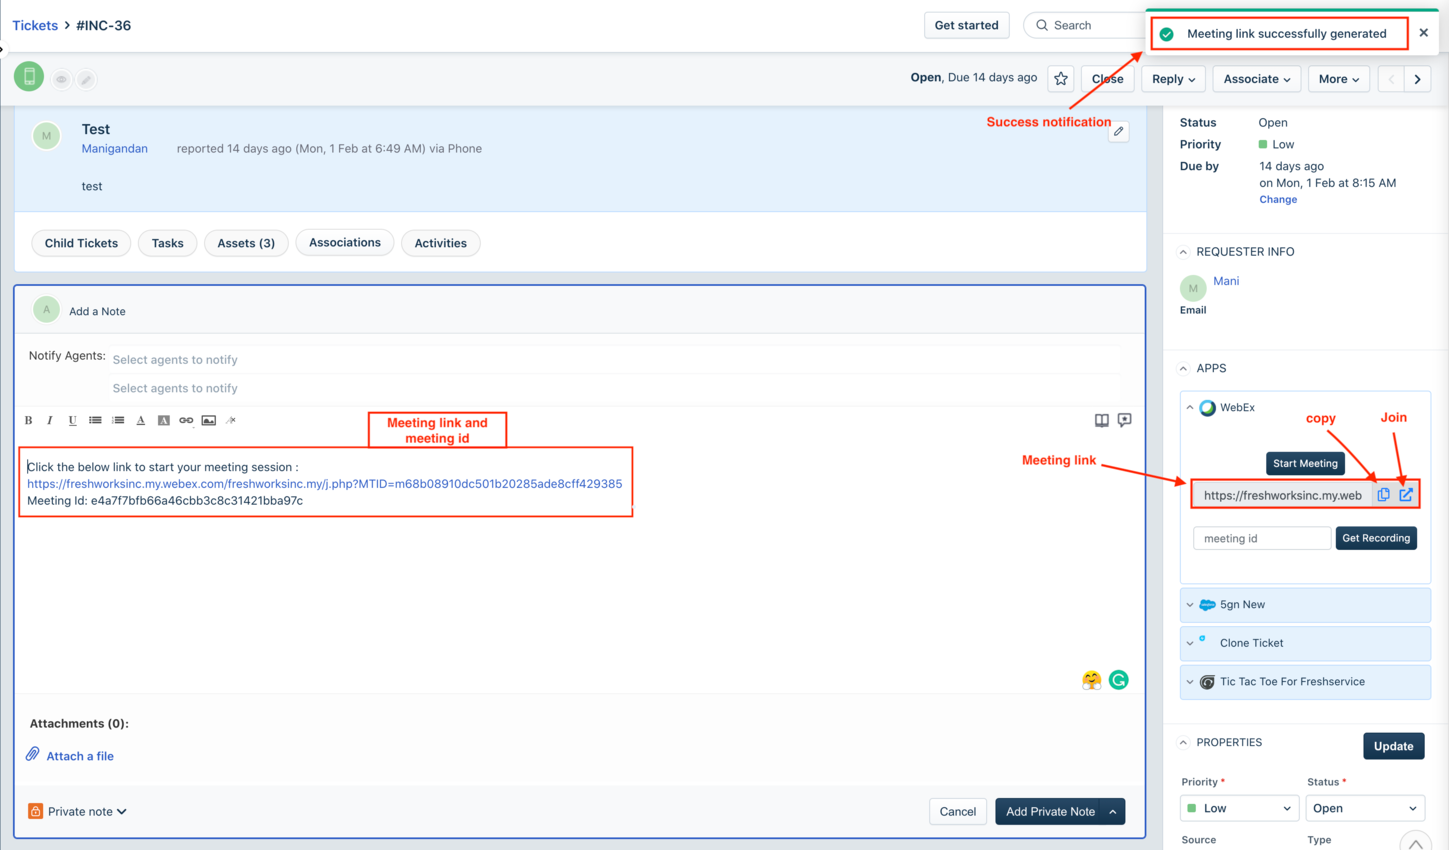Viewport: 1449px width, 850px height.
Task: Click the Get Recording button
Action: 1376,538
